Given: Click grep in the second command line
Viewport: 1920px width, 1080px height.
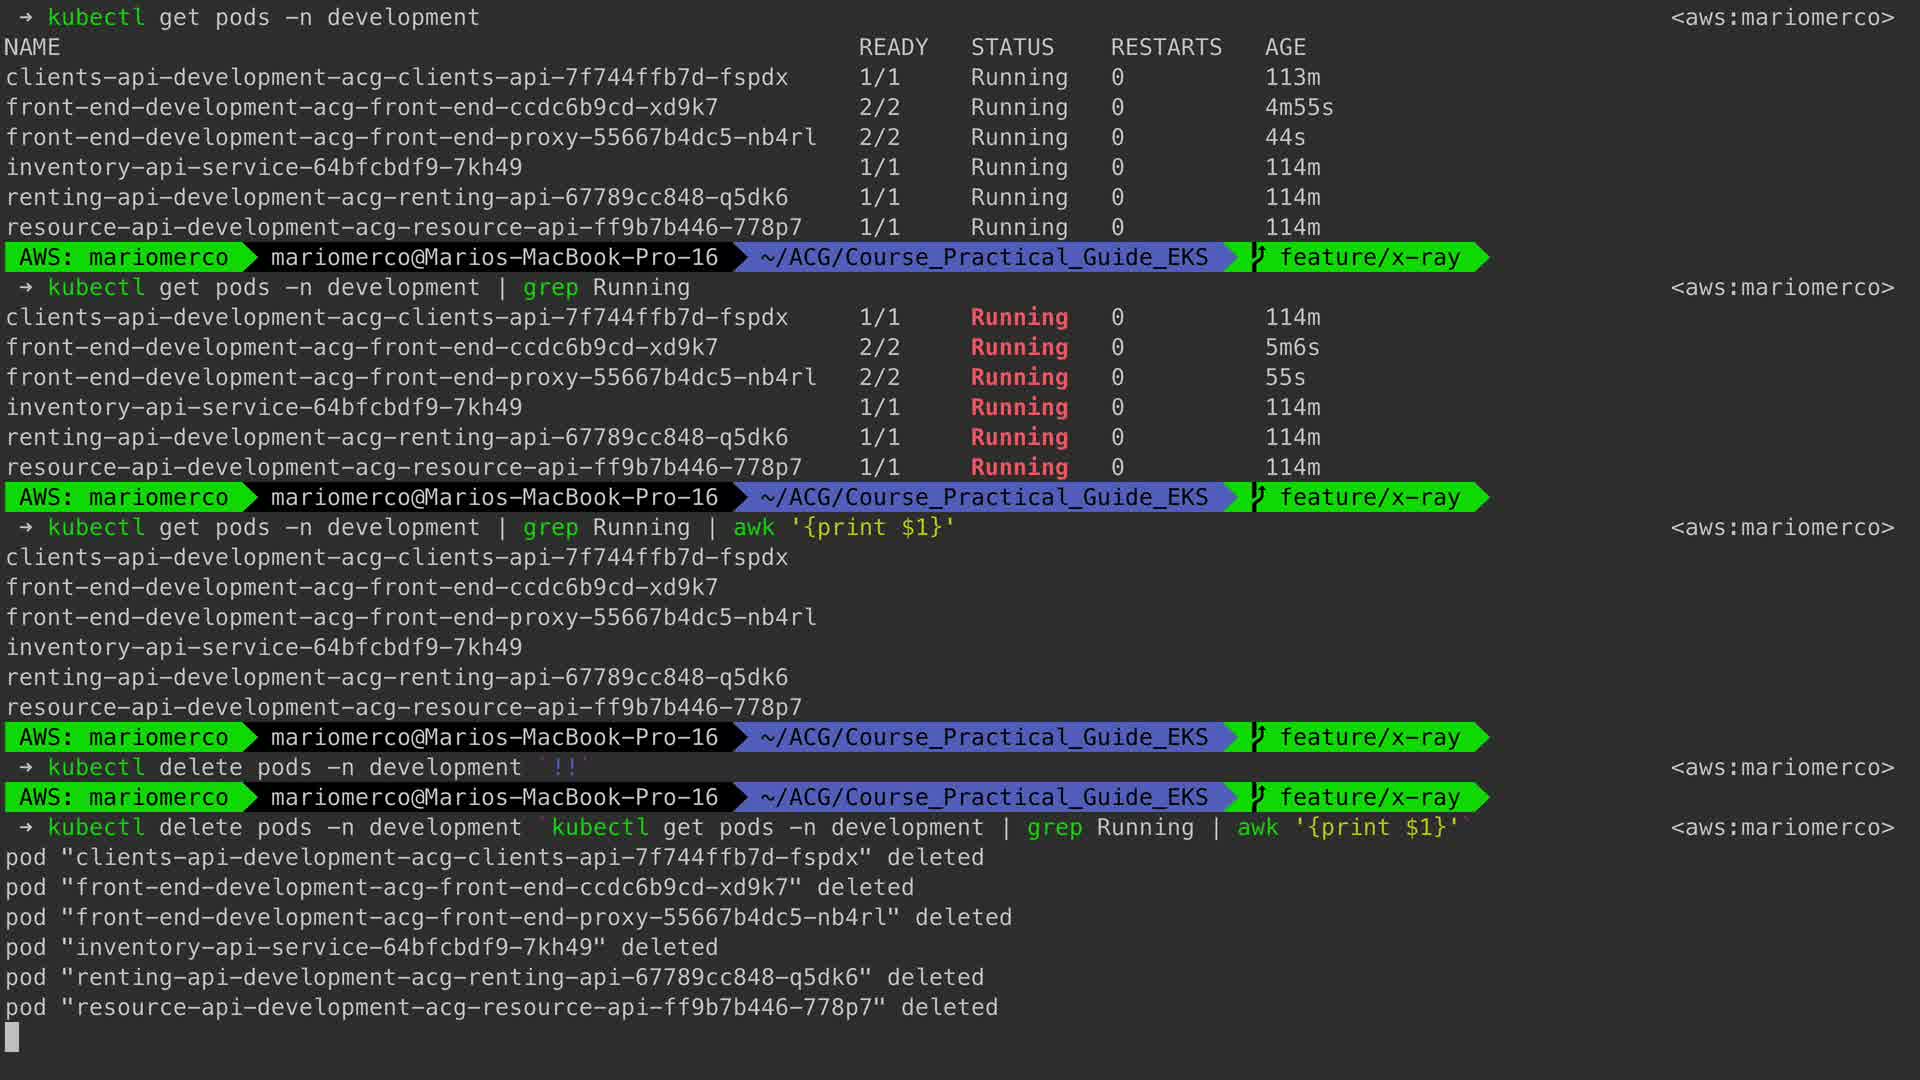Looking at the screenshot, I should pos(550,287).
